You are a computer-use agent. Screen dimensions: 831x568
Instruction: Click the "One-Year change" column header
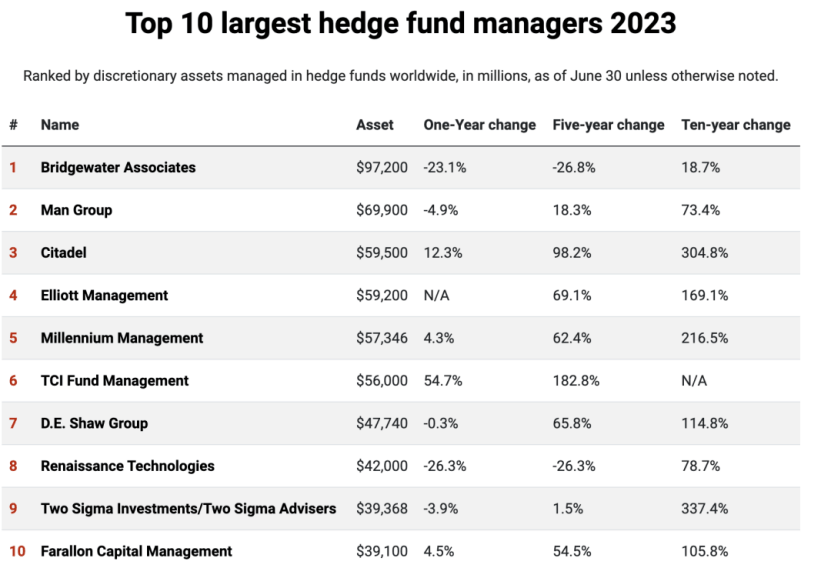point(480,125)
